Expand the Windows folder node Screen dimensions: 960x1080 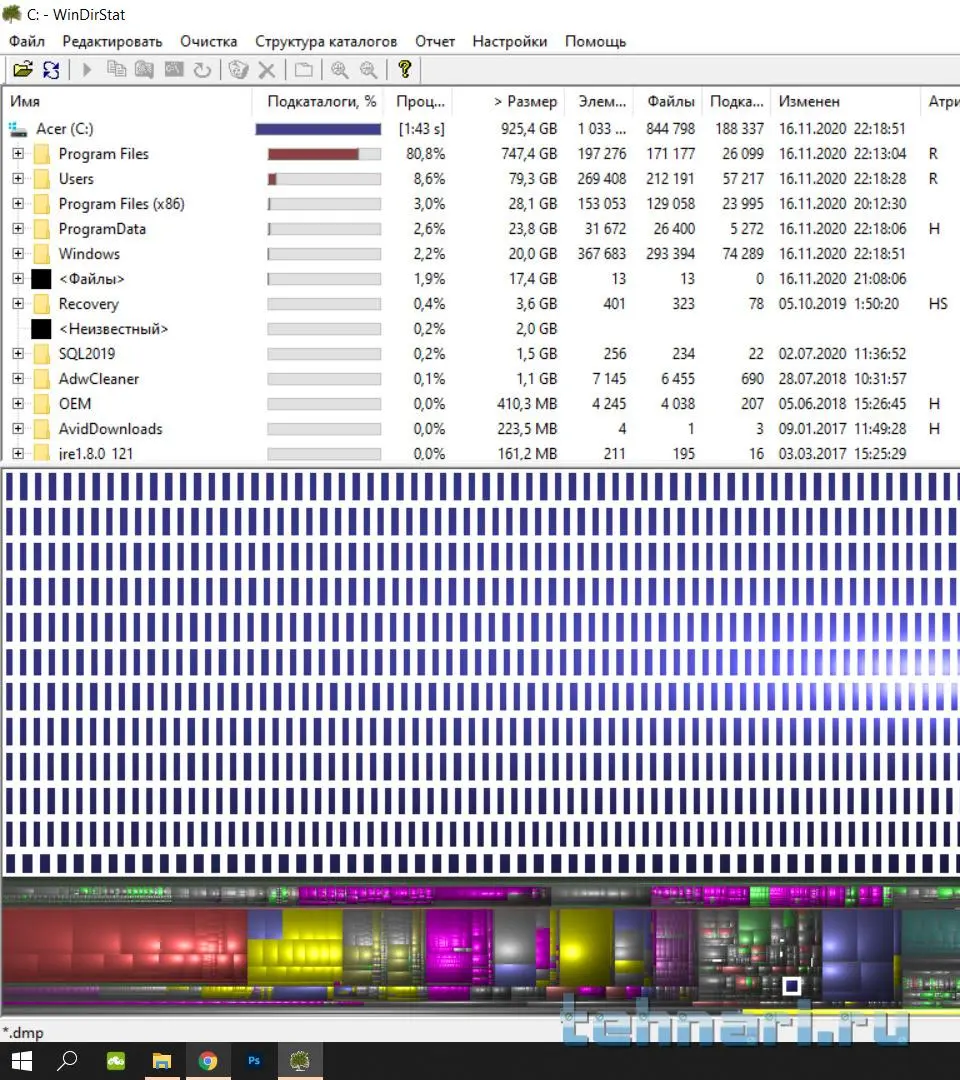coord(18,253)
